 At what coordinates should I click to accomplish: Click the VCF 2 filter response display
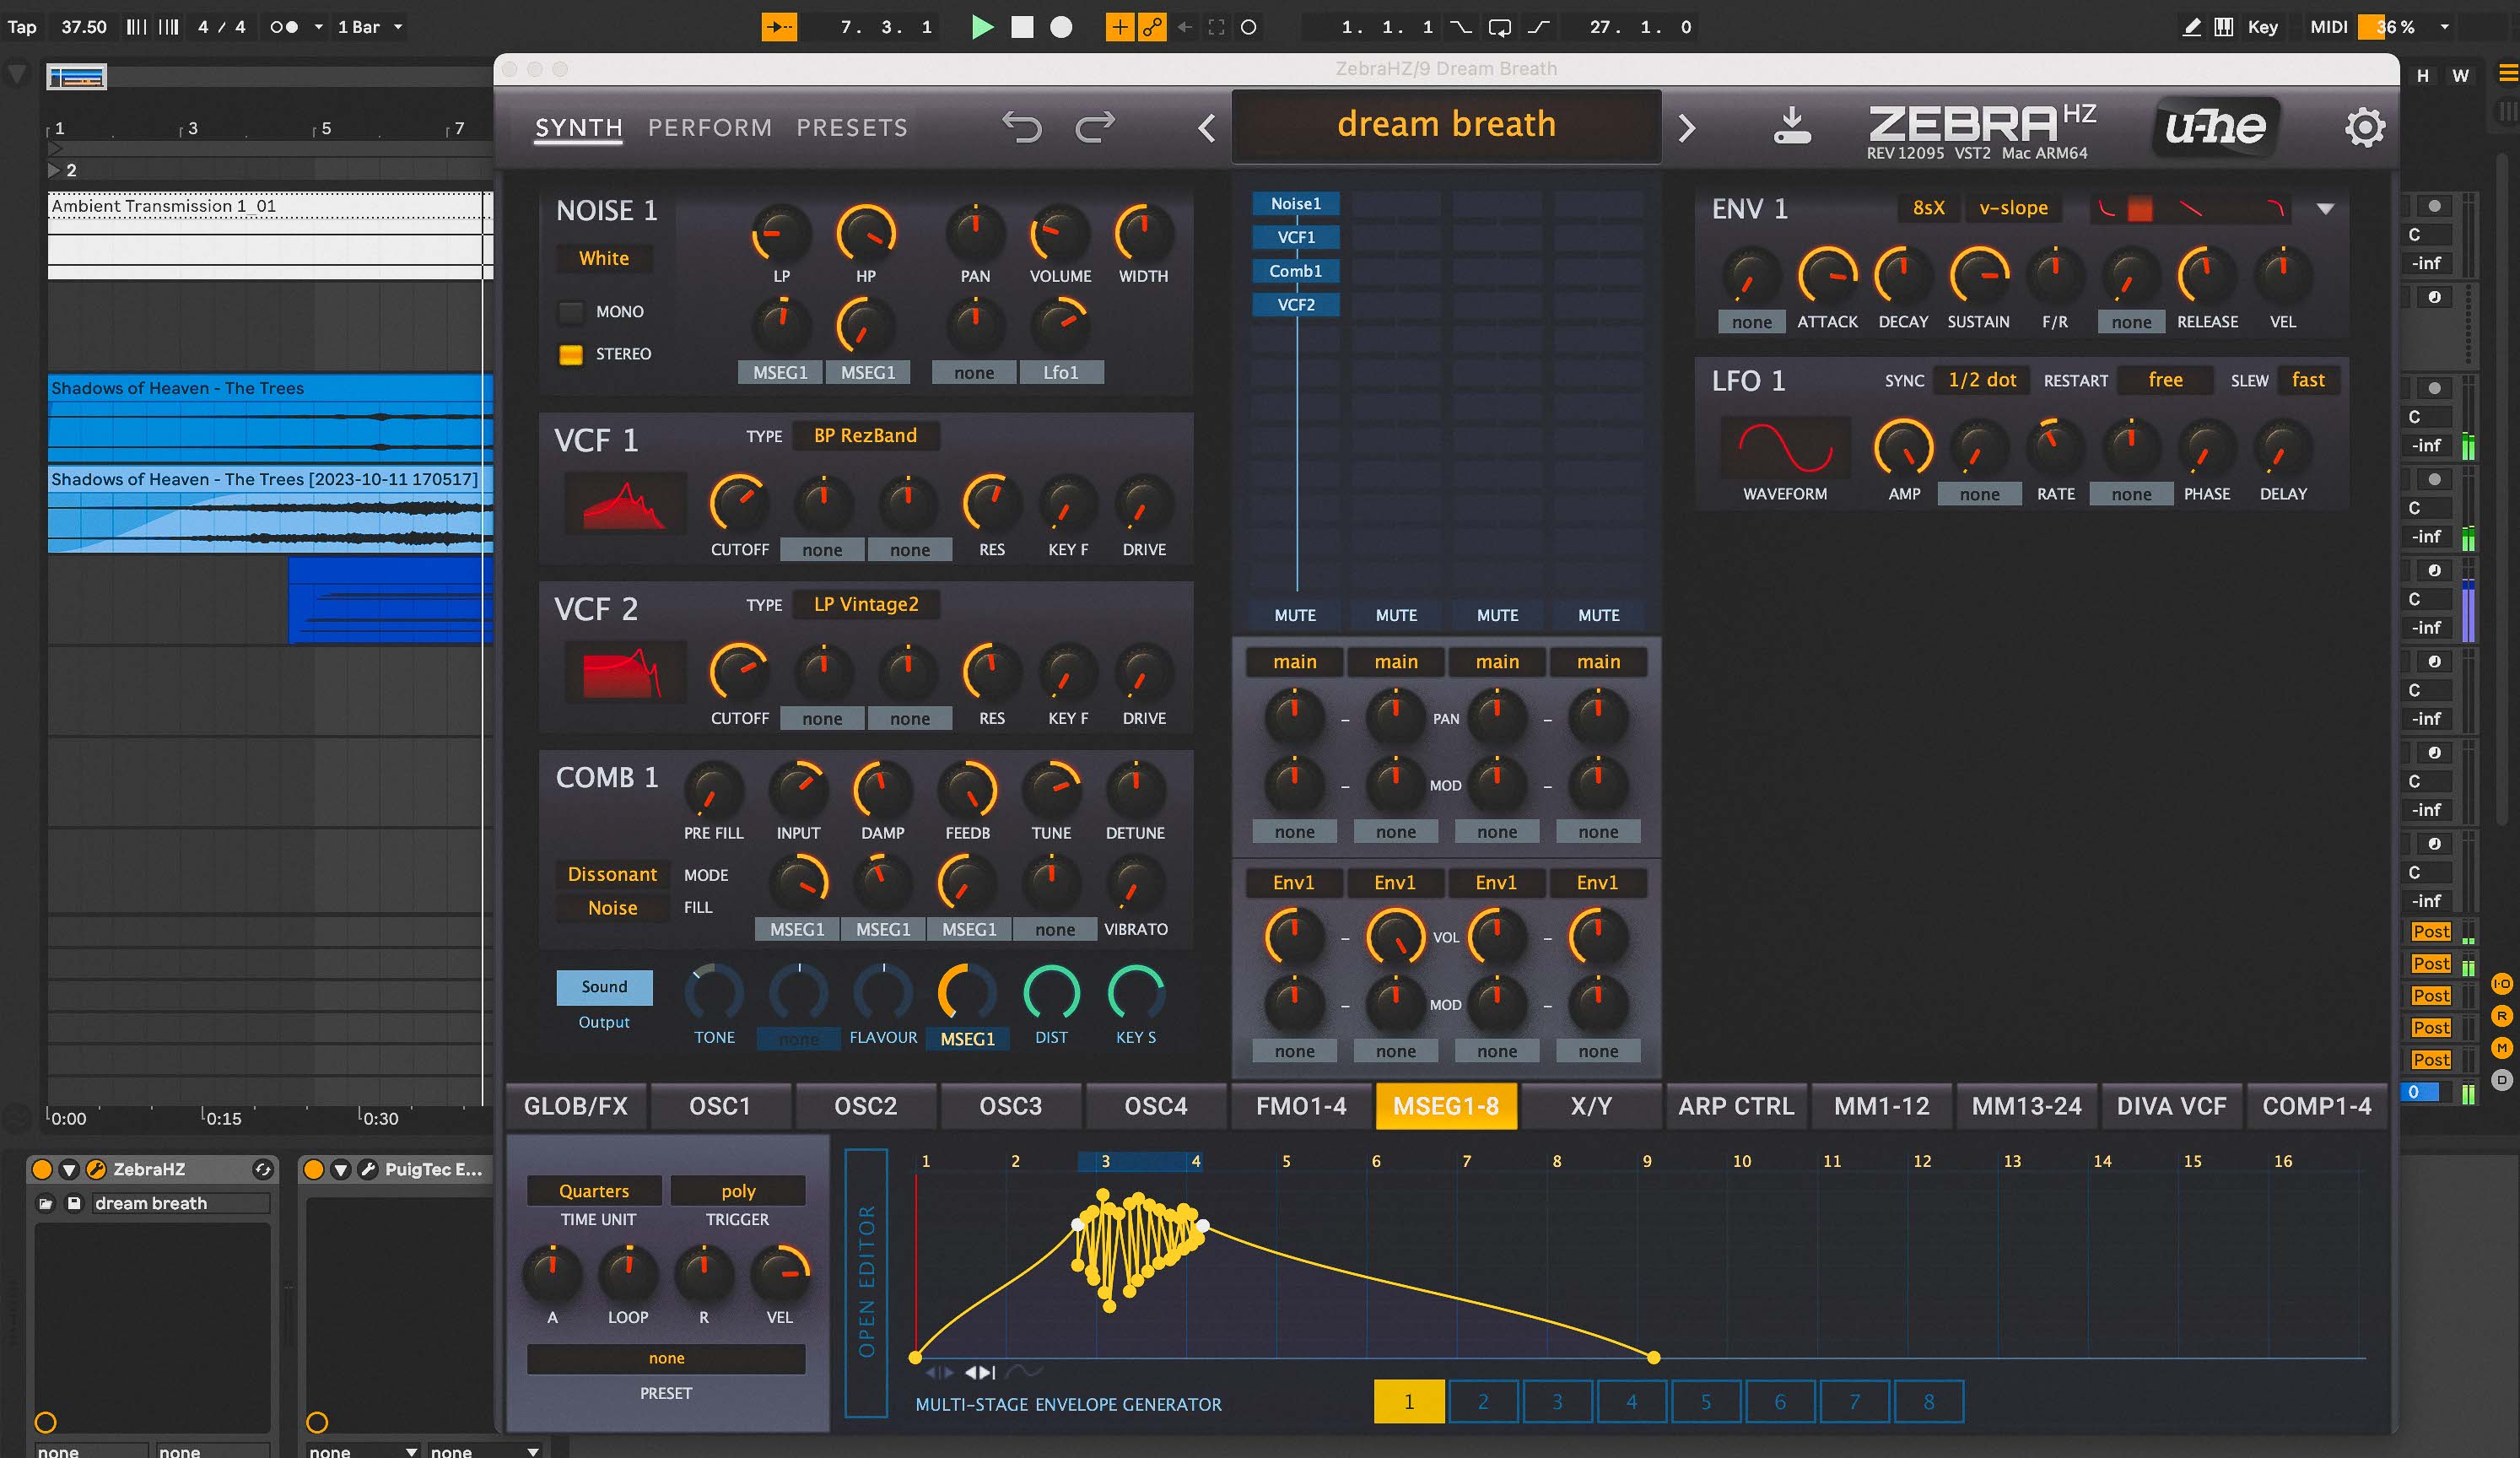(x=625, y=671)
